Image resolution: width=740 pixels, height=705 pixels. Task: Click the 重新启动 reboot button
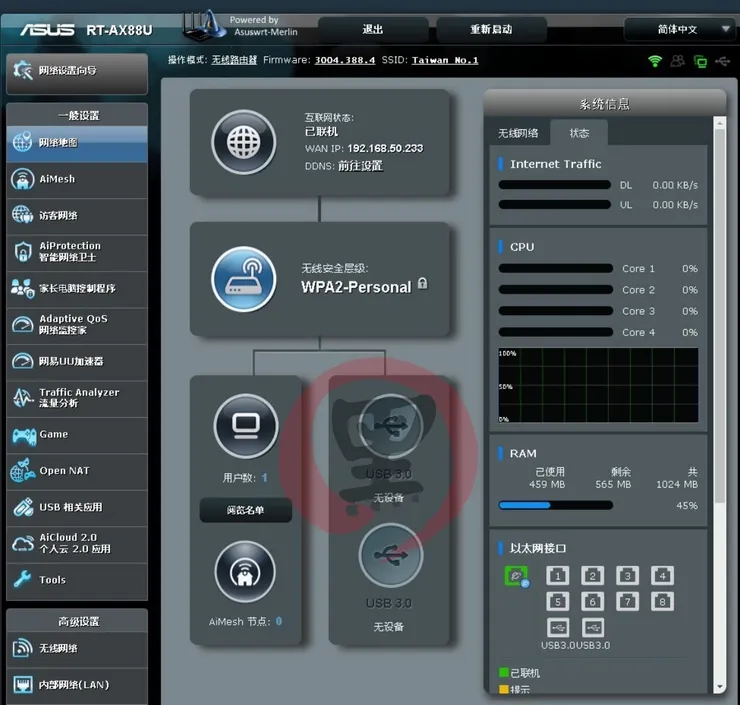491,29
